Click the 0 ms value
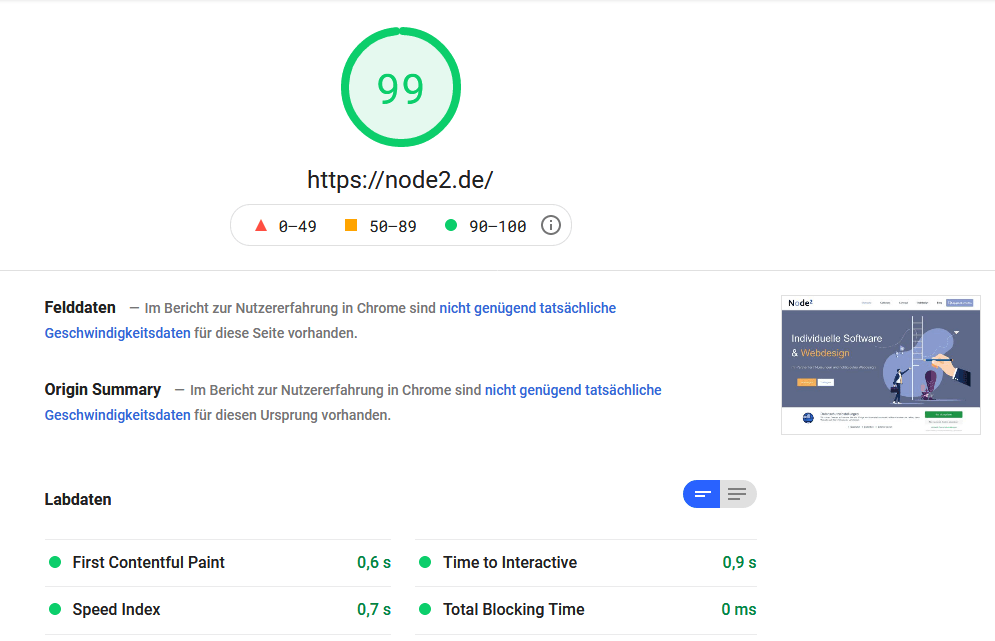 click(x=739, y=610)
